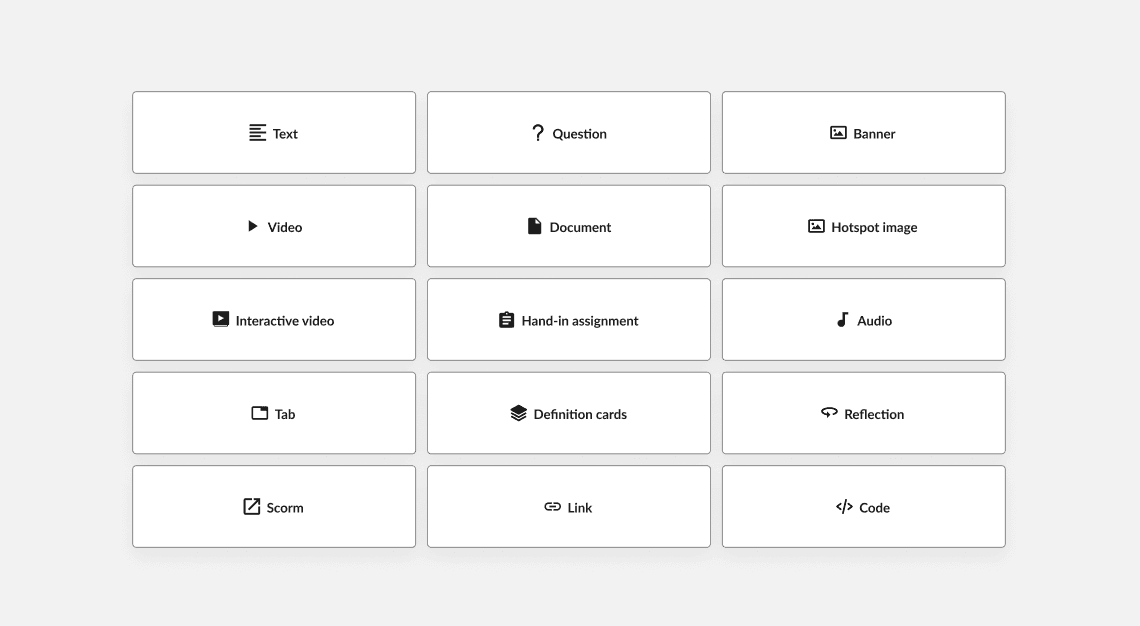Click the Interactive video icon

pos(220,319)
